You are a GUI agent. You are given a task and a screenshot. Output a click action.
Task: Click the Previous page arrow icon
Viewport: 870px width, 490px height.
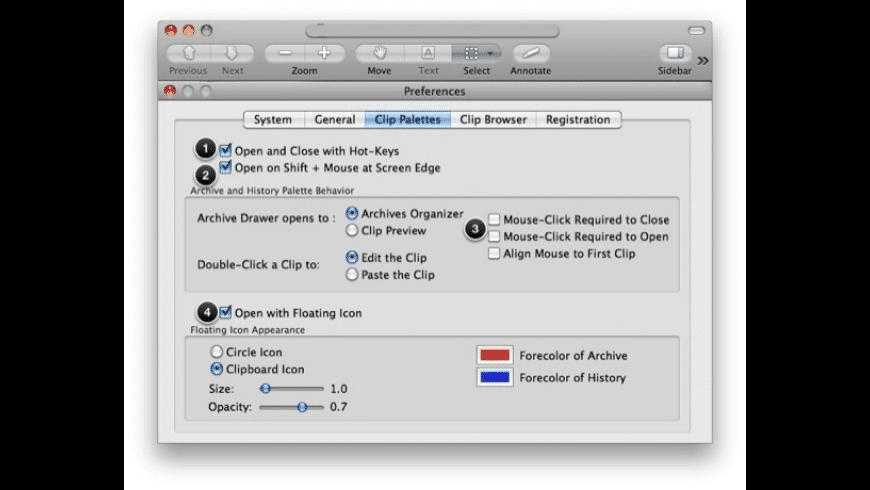tap(187, 53)
